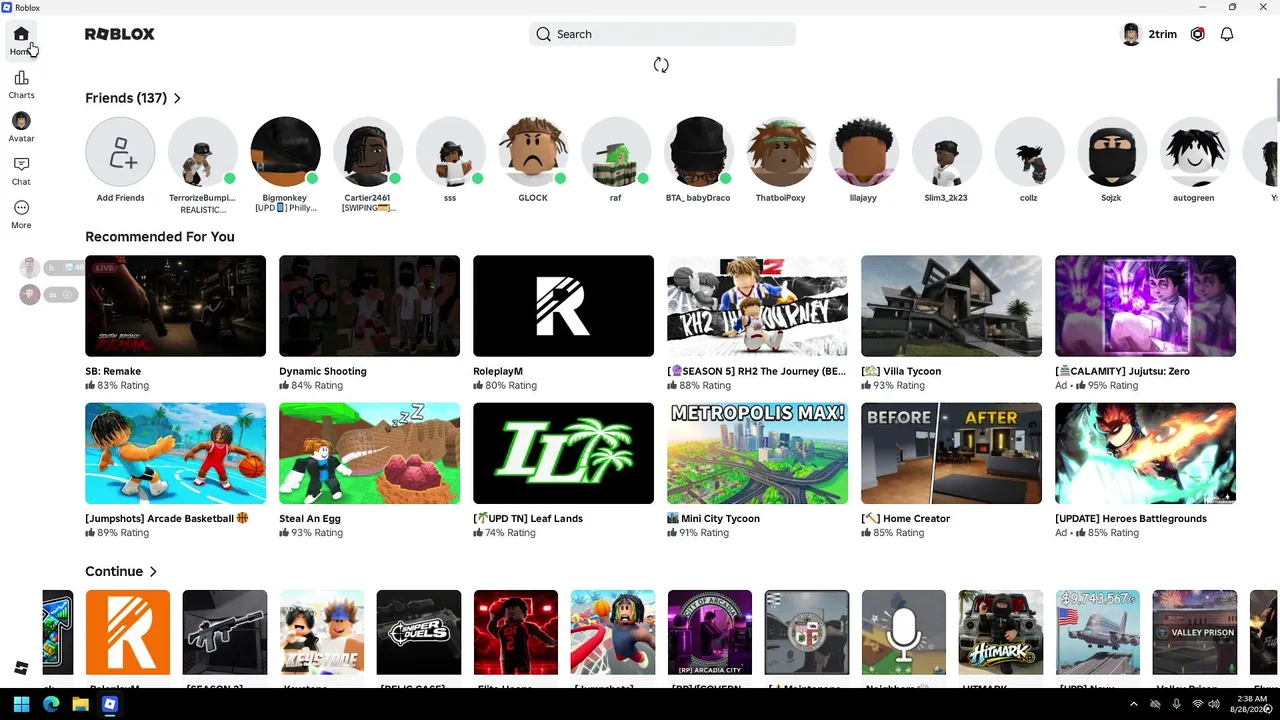Click the Villa Tycoon game title

click(x=901, y=371)
